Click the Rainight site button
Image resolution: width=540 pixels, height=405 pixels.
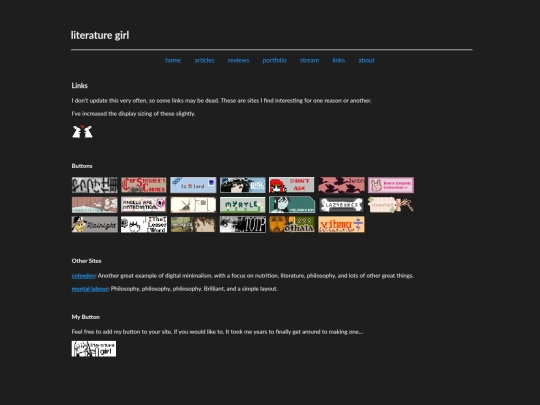point(95,224)
